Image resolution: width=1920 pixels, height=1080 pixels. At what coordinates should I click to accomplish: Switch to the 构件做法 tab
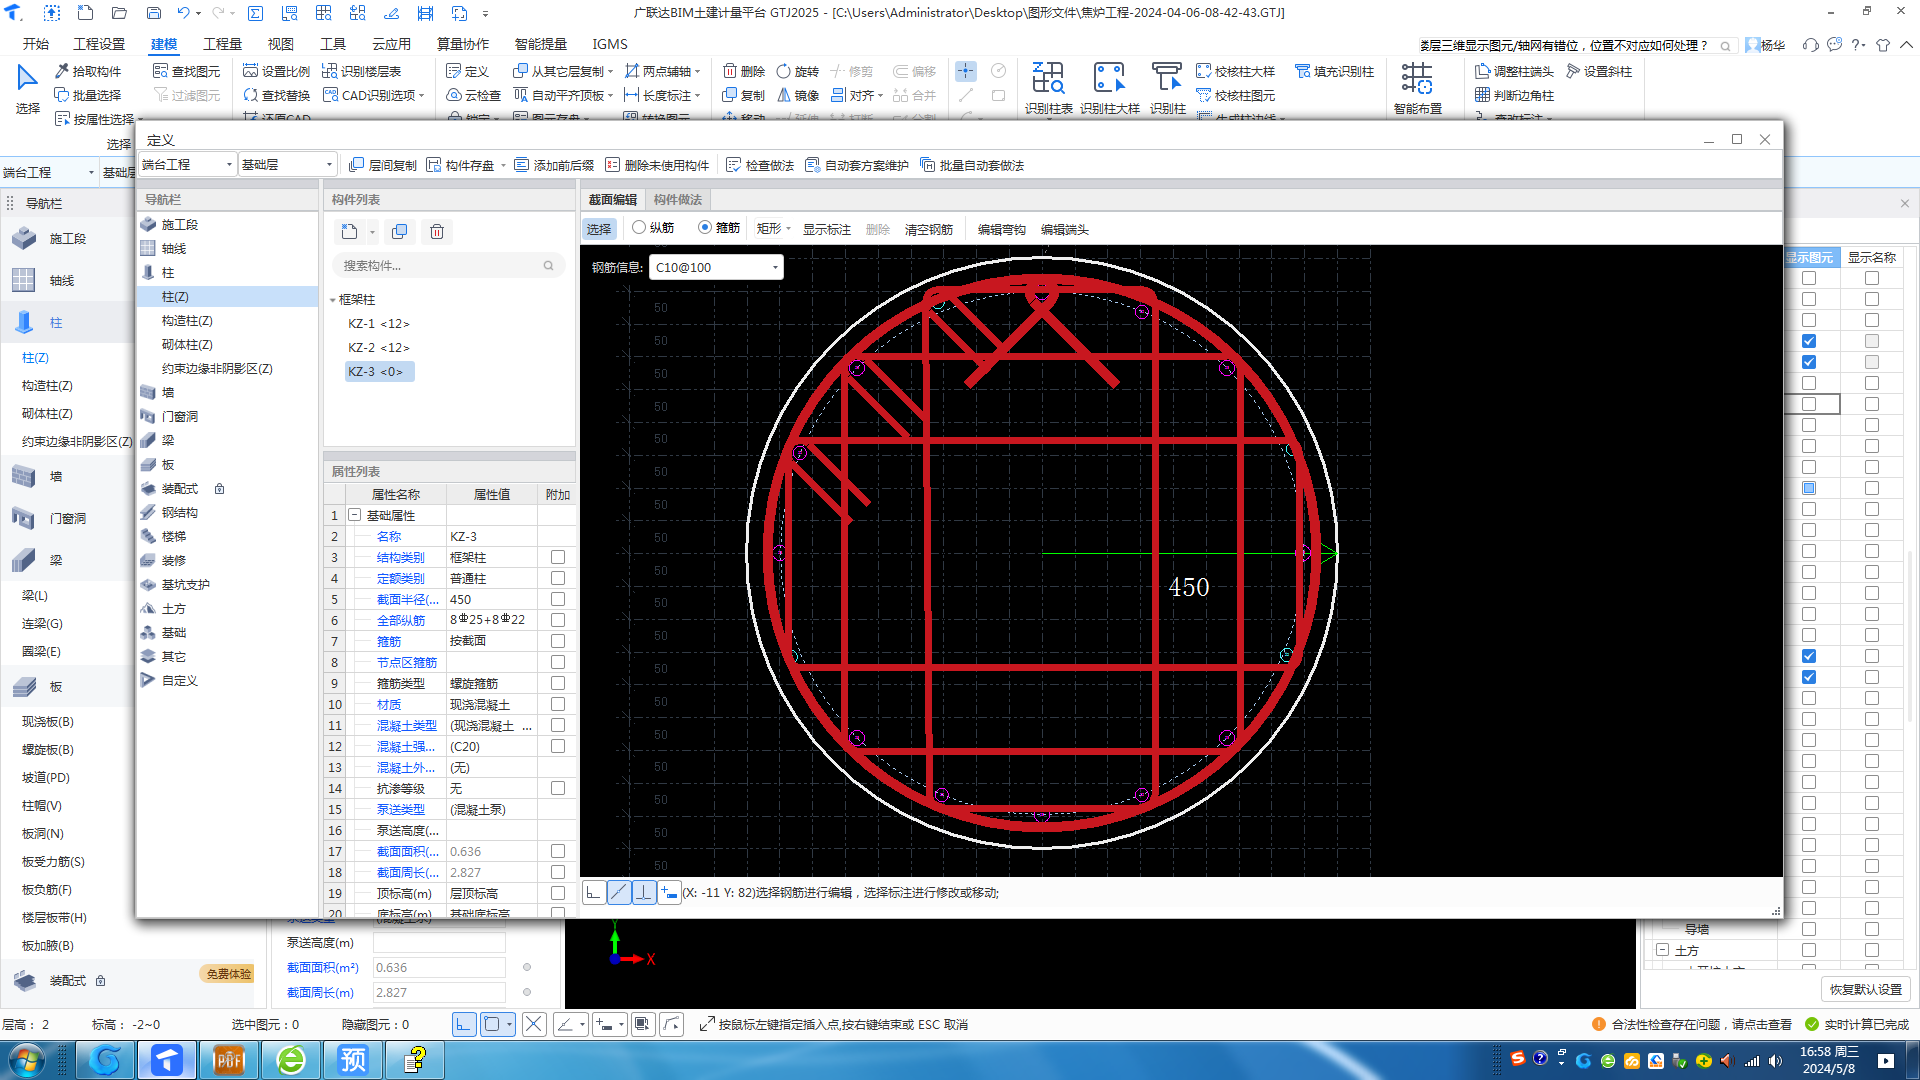click(678, 200)
